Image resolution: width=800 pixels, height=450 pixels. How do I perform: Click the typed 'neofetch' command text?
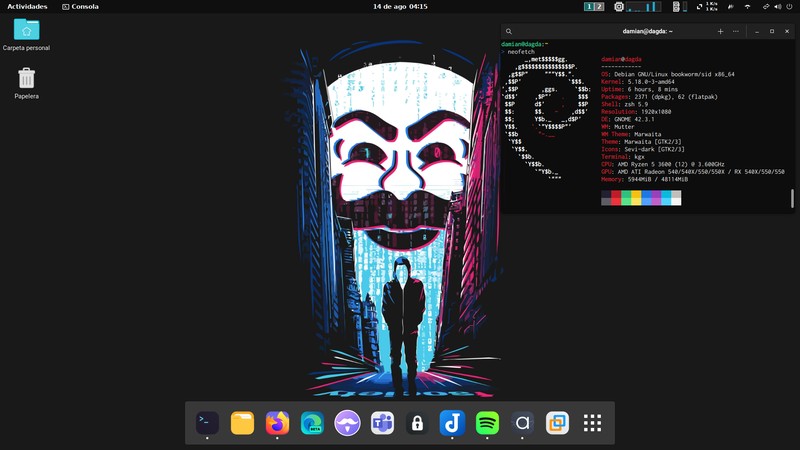pos(521,52)
